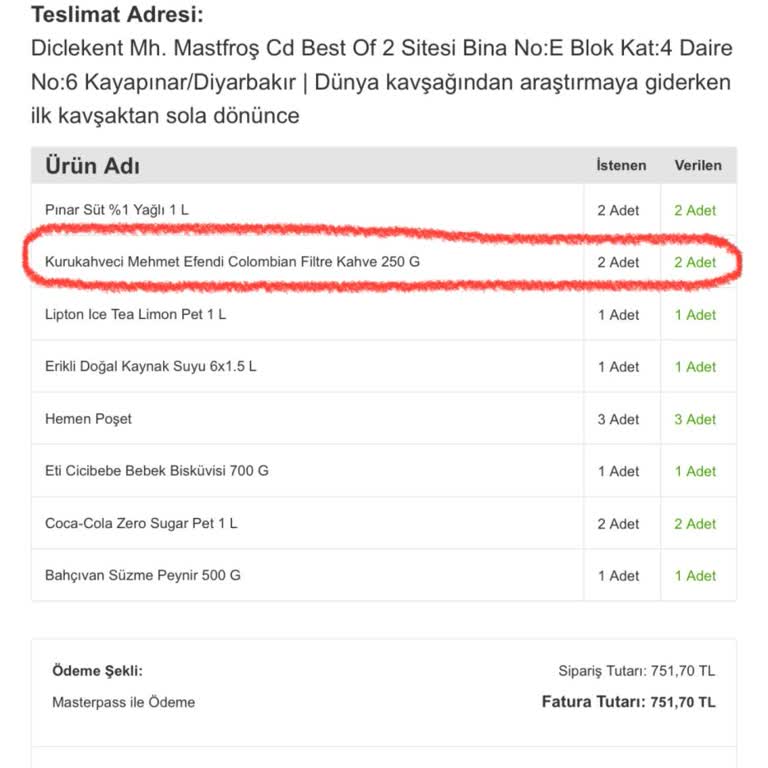
Task: Click the Hemen Poşet item name
Action: point(88,419)
